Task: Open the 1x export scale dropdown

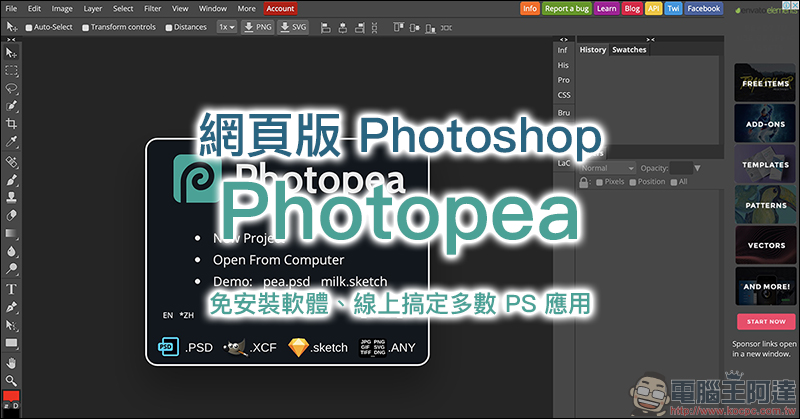Action: coord(226,27)
